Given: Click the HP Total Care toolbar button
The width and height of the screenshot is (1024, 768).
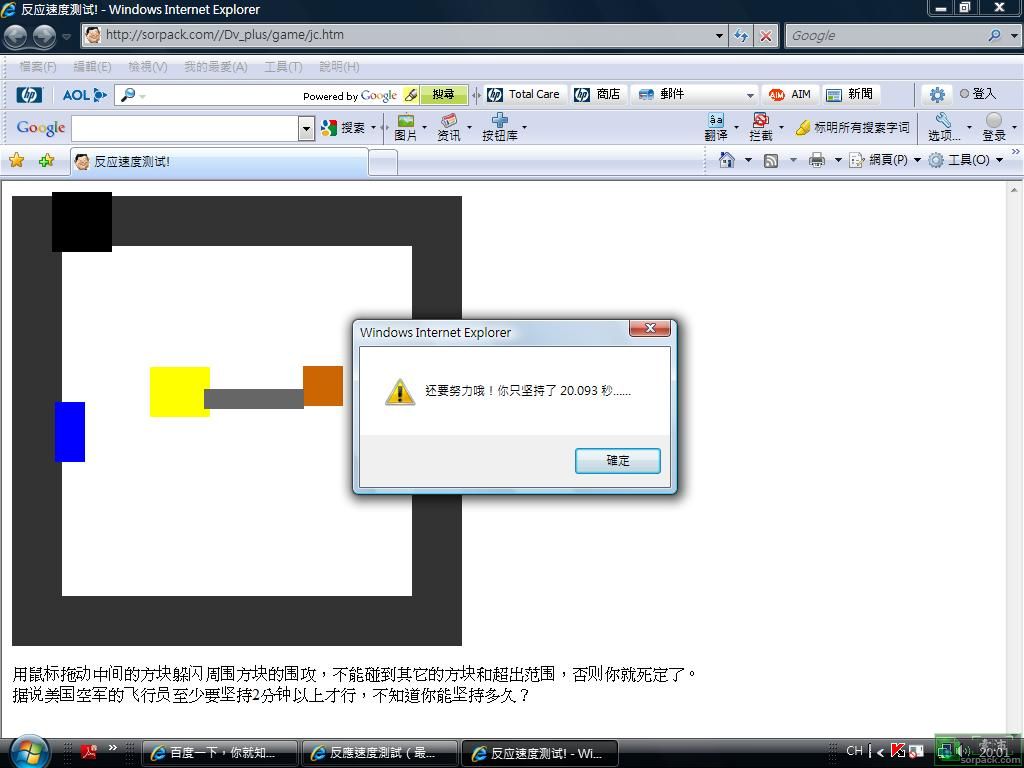Looking at the screenshot, I should coord(523,94).
